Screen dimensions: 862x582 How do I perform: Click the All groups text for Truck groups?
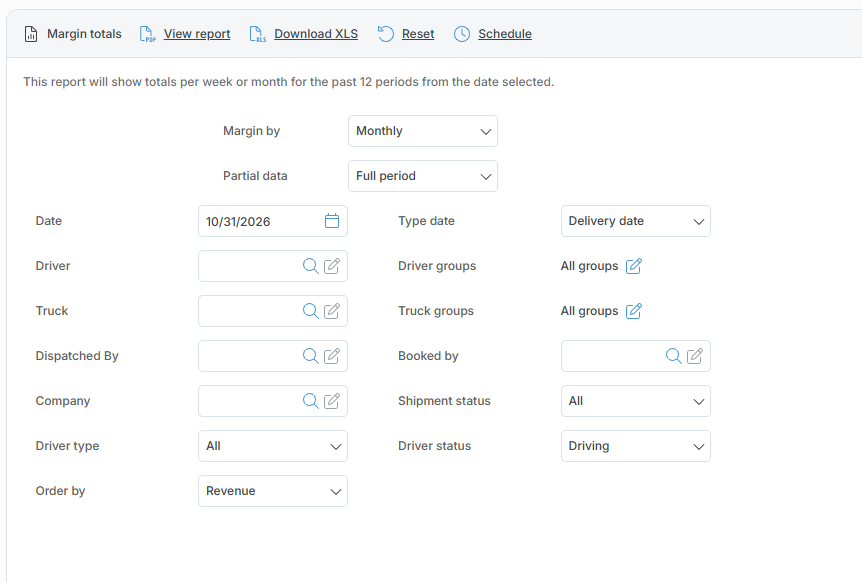589,311
